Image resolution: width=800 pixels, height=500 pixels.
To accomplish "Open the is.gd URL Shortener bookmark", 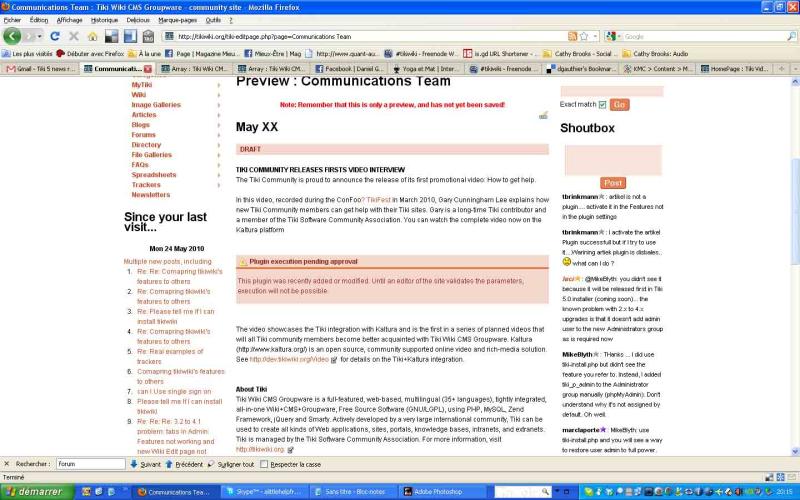I will click(499, 54).
